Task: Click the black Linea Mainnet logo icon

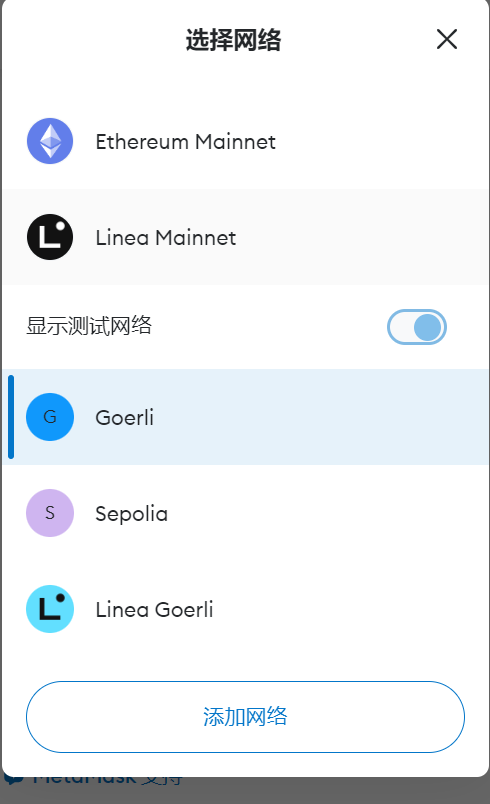Action: point(50,237)
